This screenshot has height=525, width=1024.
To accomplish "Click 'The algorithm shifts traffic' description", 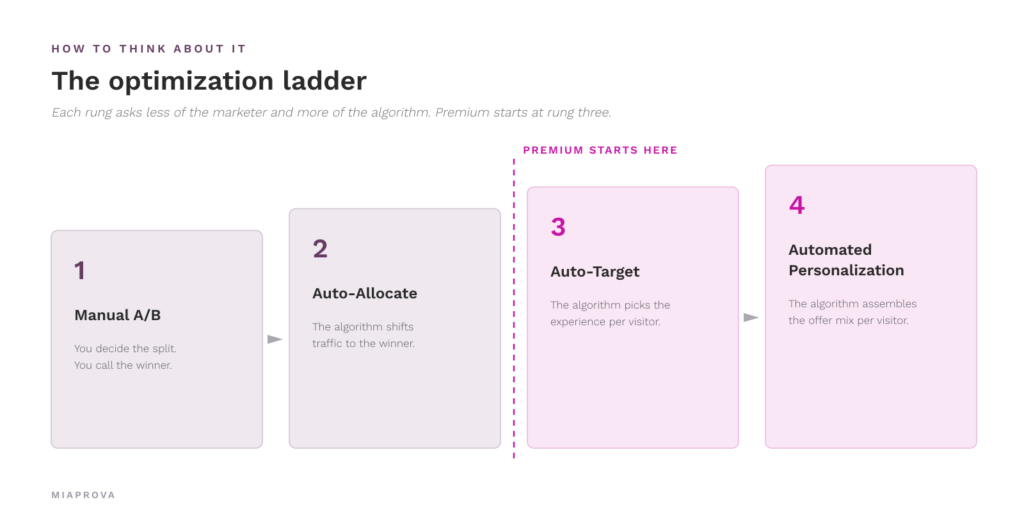I will click(363, 335).
